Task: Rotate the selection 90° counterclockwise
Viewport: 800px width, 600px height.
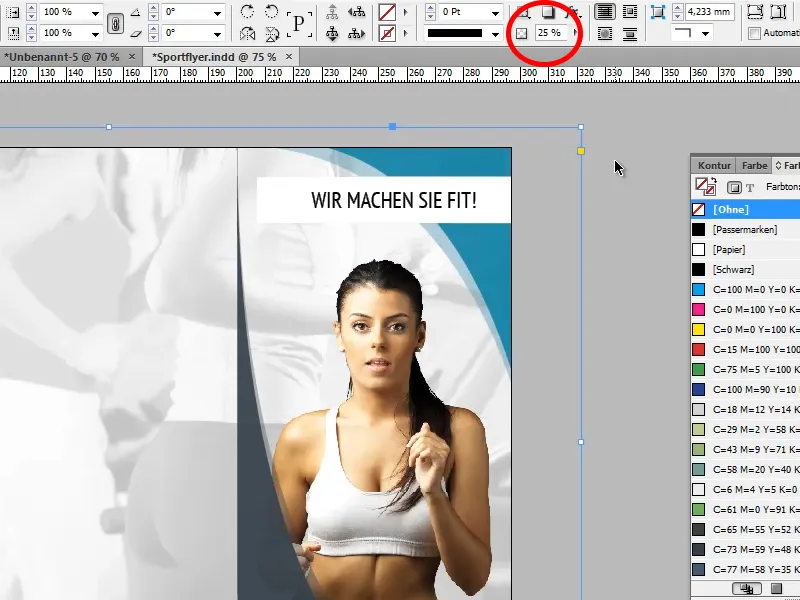Action: tap(272, 11)
